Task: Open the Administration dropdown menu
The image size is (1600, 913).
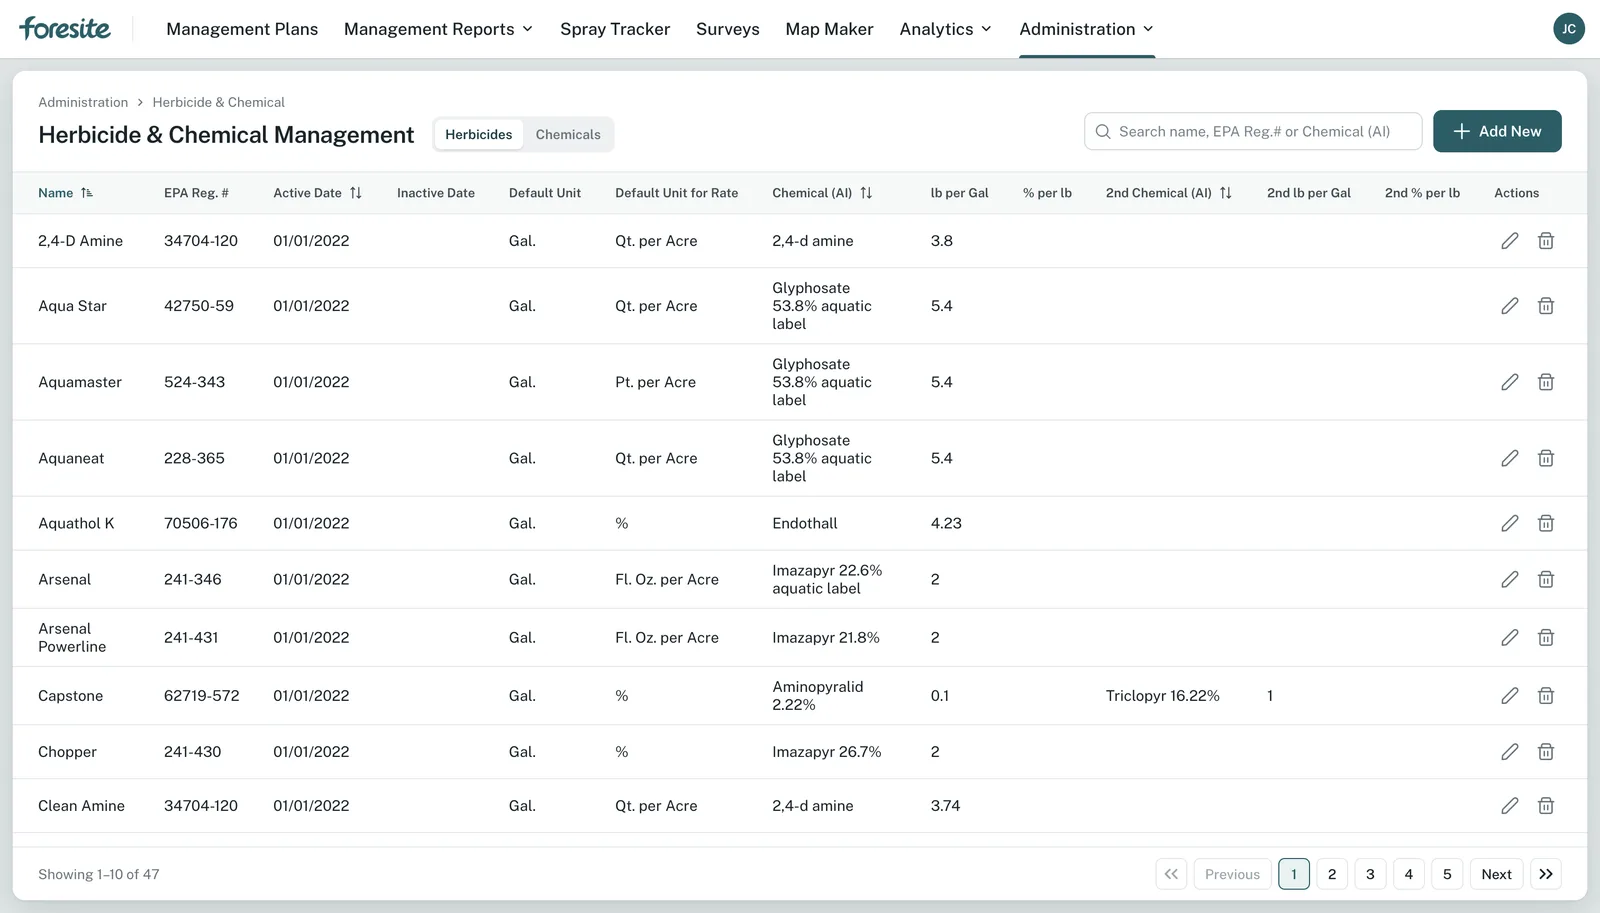Action: (x=1087, y=29)
